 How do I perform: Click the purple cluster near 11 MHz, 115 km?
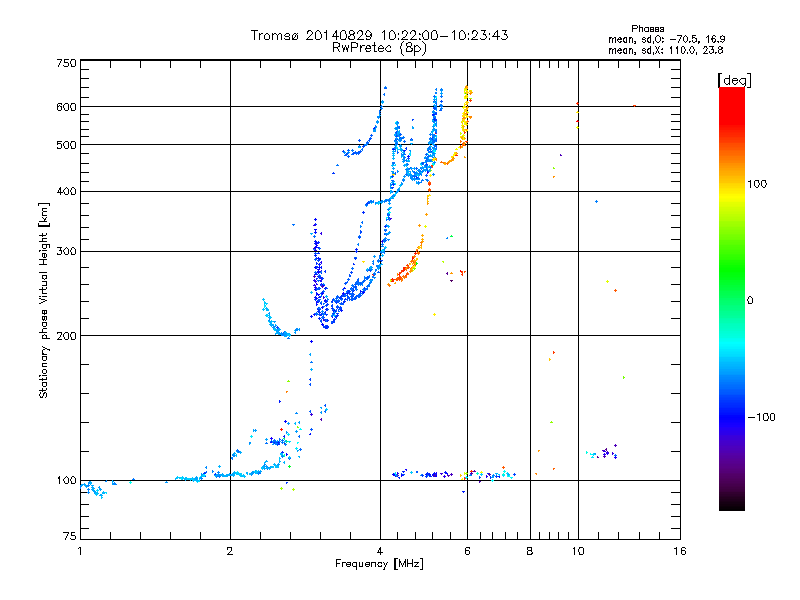click(x=608, y=452)
